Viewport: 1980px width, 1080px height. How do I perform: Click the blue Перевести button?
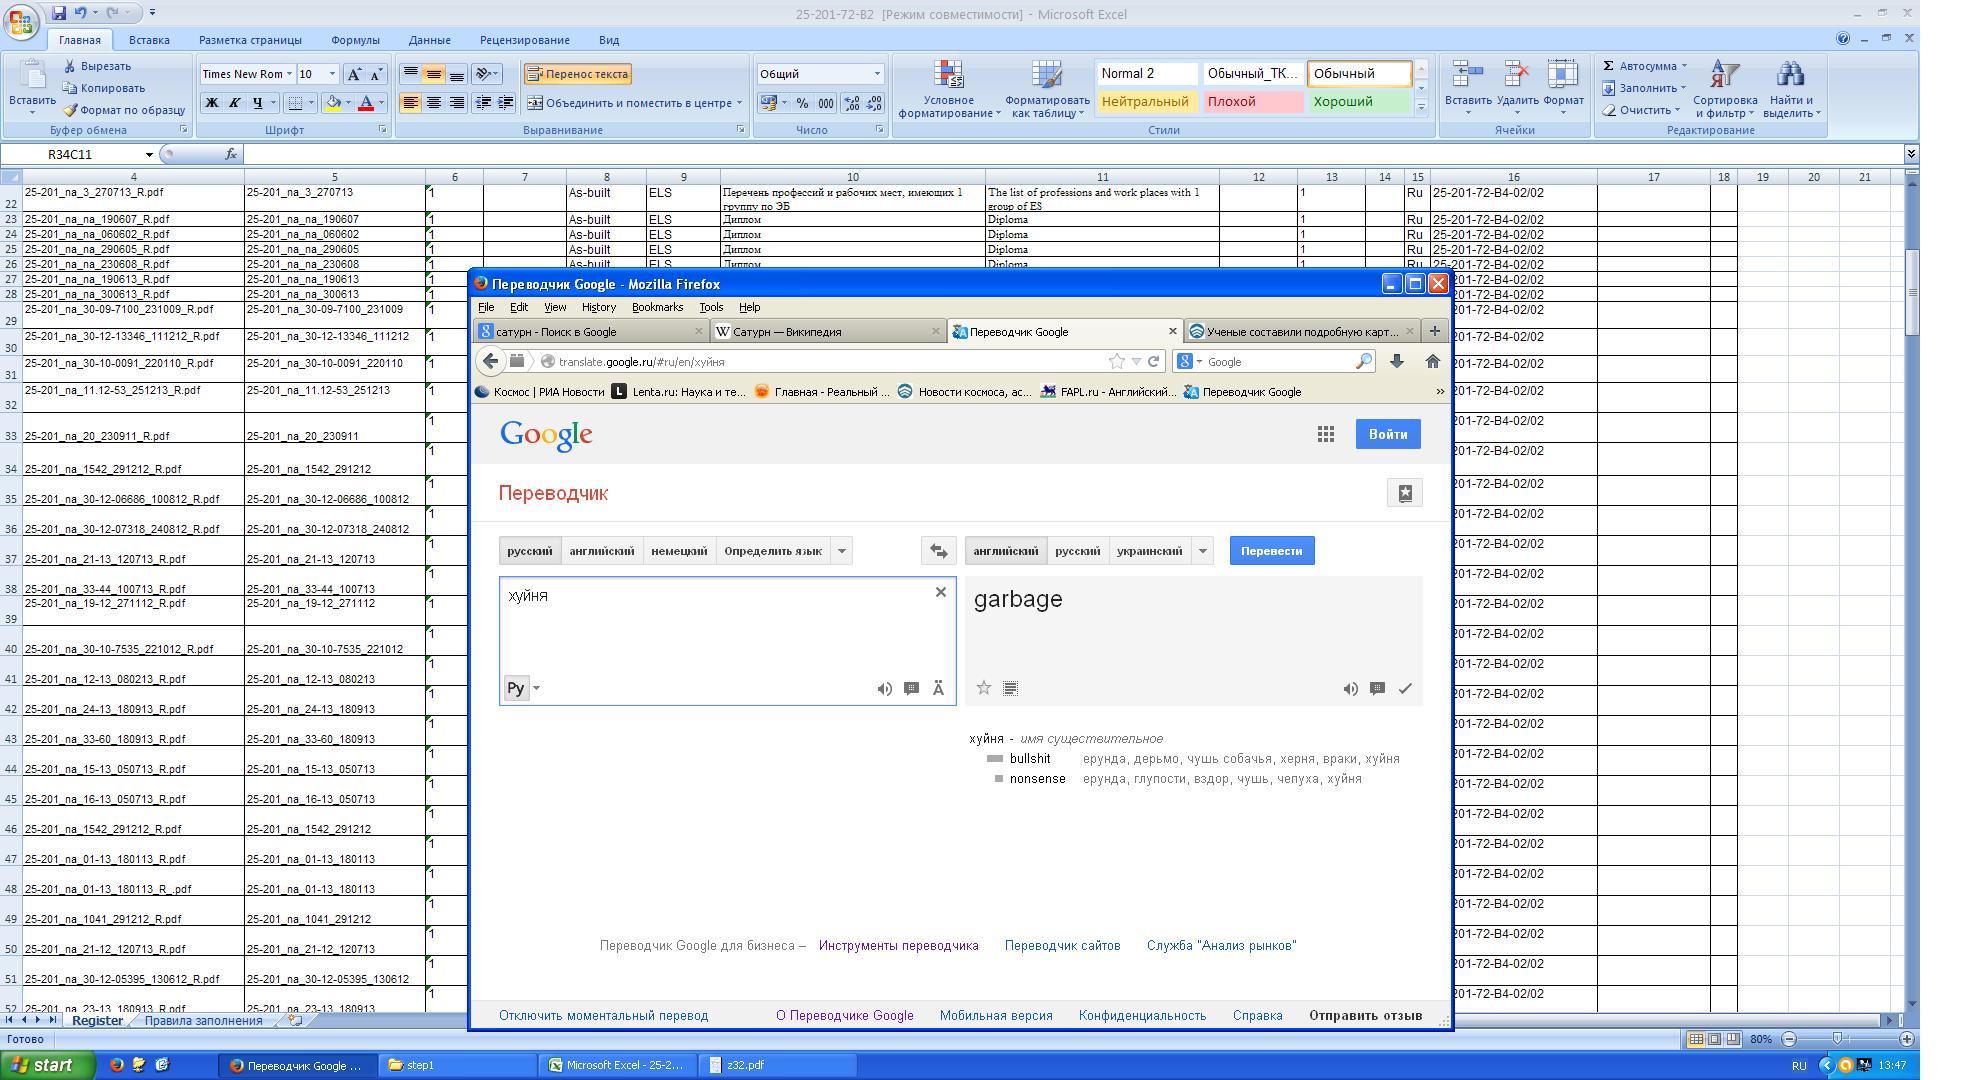point(1271,551)
